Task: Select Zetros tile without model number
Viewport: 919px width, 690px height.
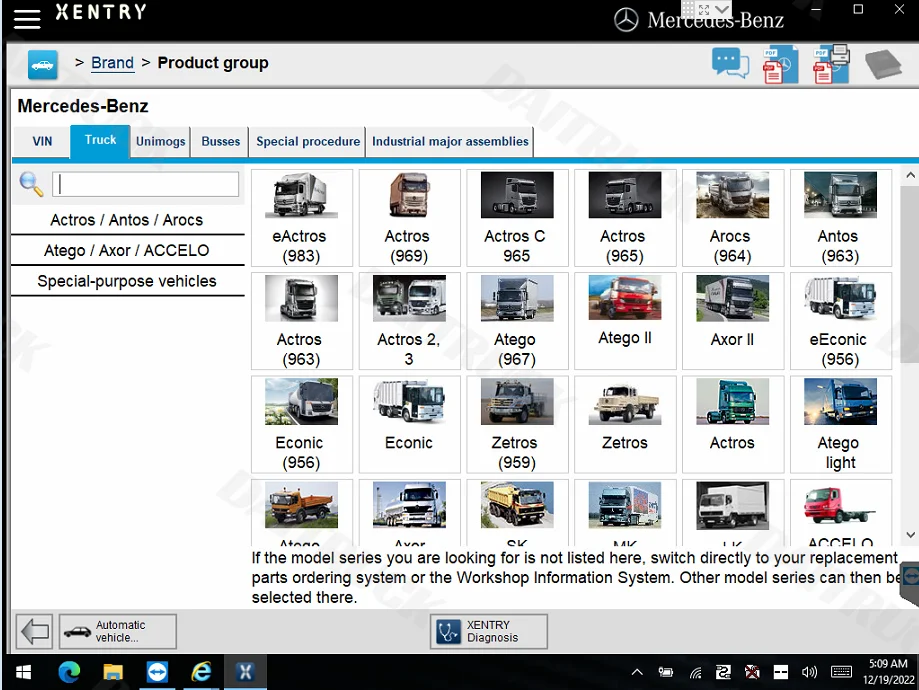Action: pyautogui.click(x=625, y=424)
